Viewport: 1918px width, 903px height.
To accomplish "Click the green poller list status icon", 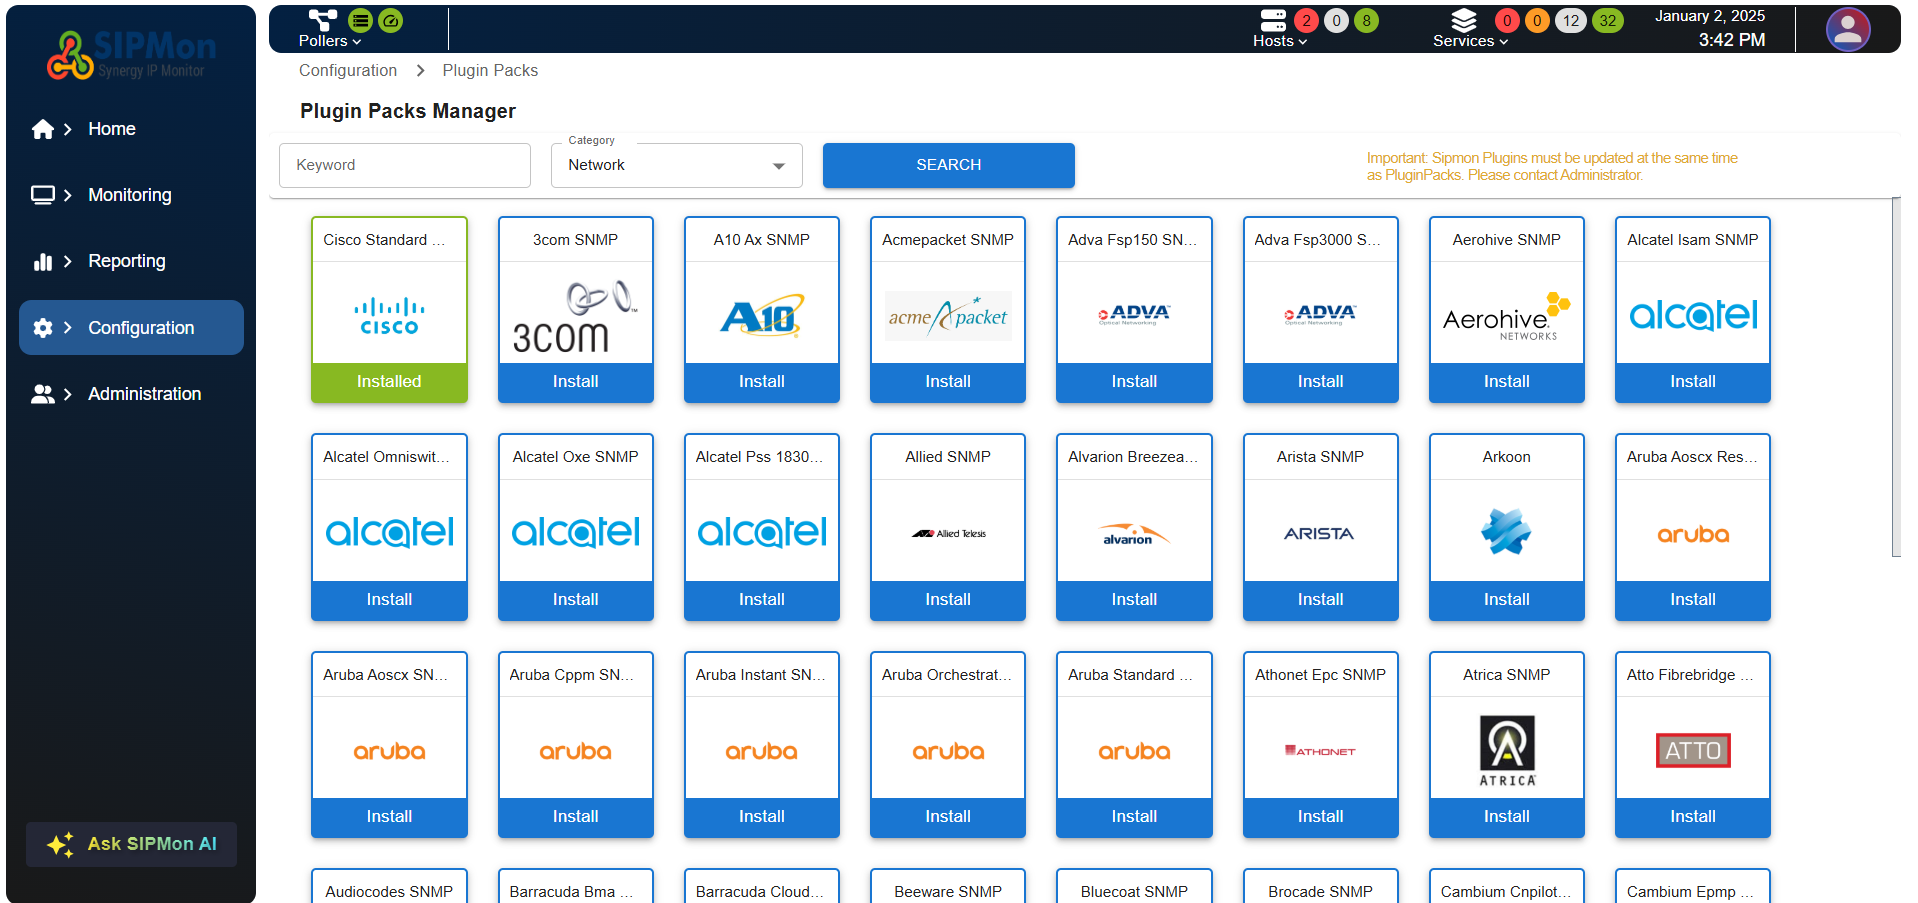I will pyautogui.click(x=361, y=20).
